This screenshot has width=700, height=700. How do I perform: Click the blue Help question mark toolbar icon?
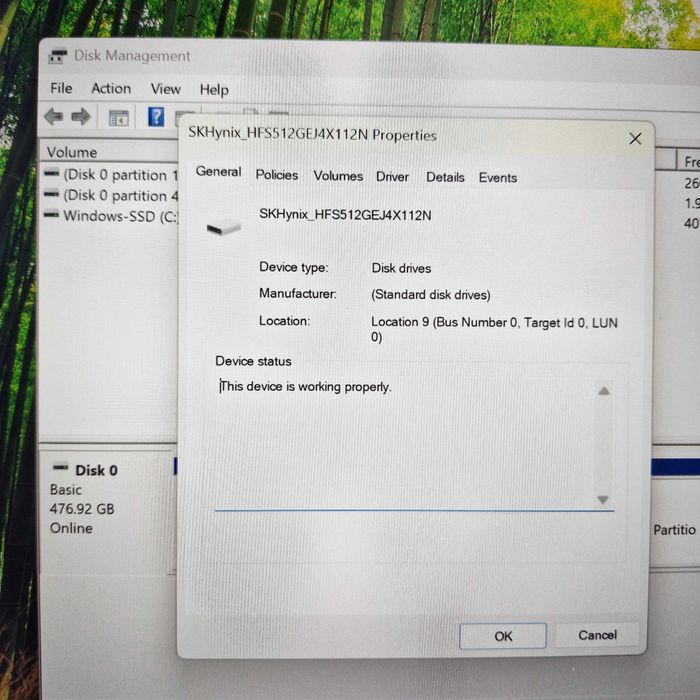click(x=156, y=117)
